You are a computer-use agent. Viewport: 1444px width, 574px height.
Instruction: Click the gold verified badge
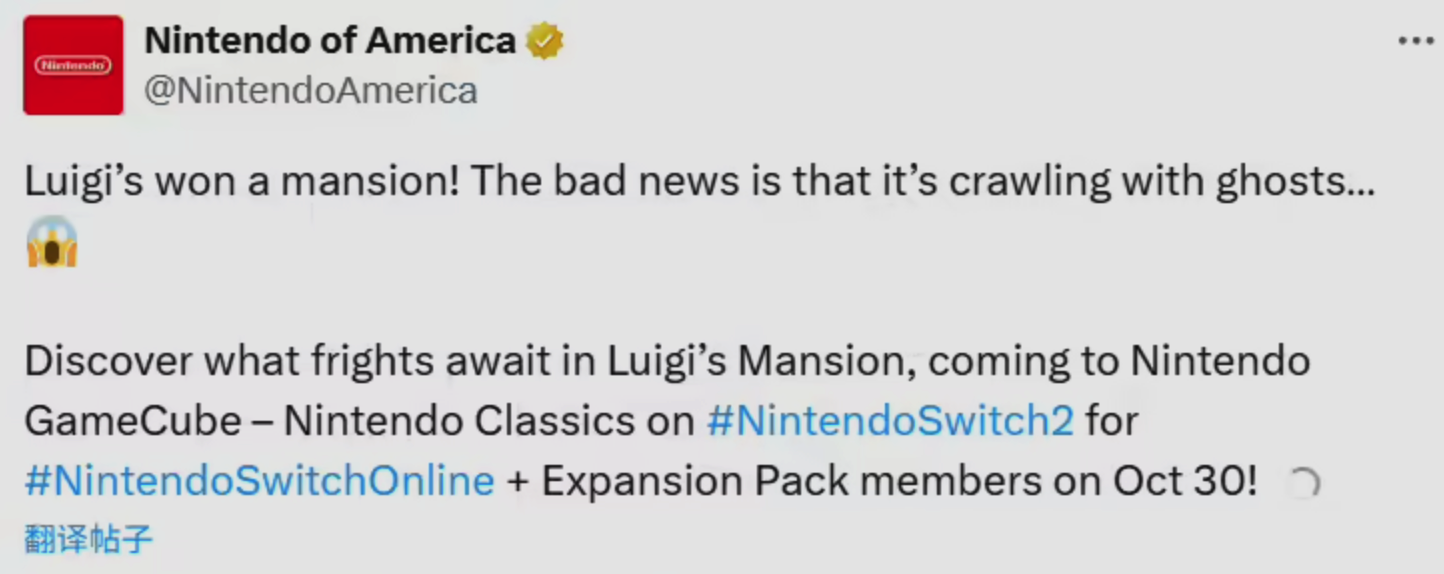(x=545, y=41)
